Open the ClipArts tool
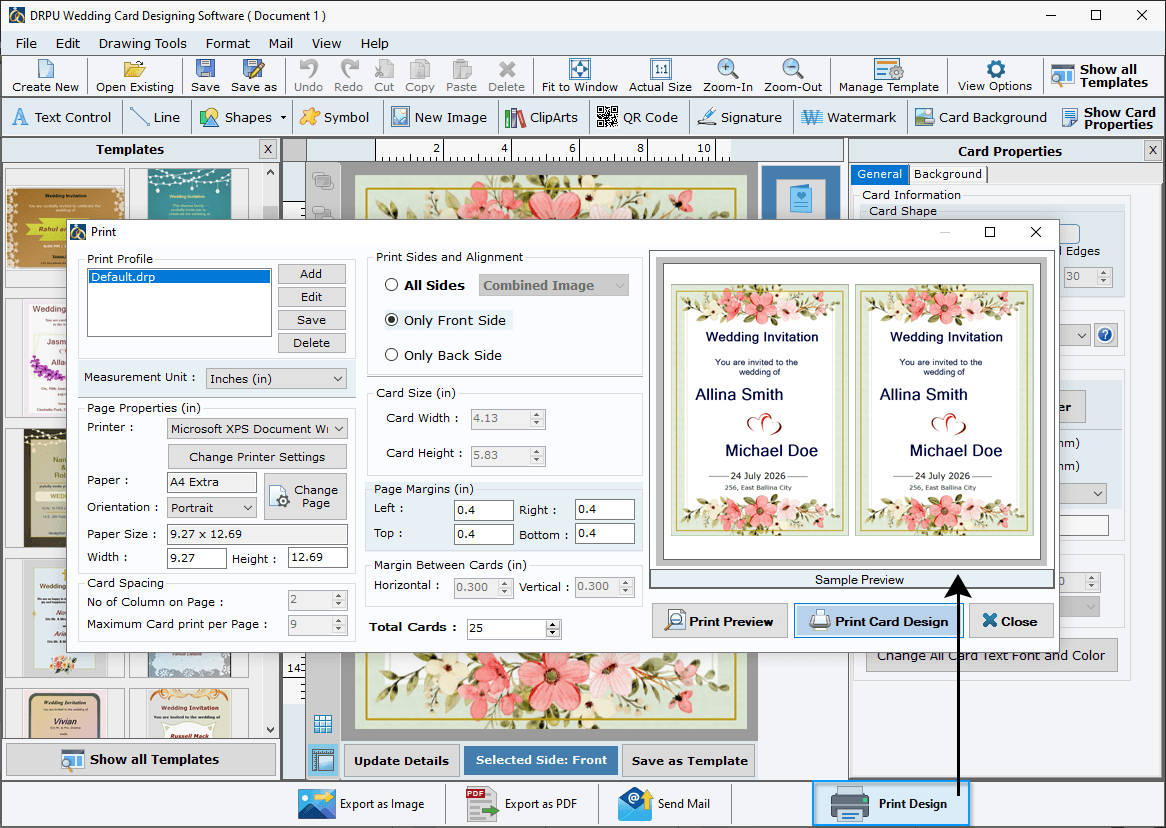 point(541,117)
